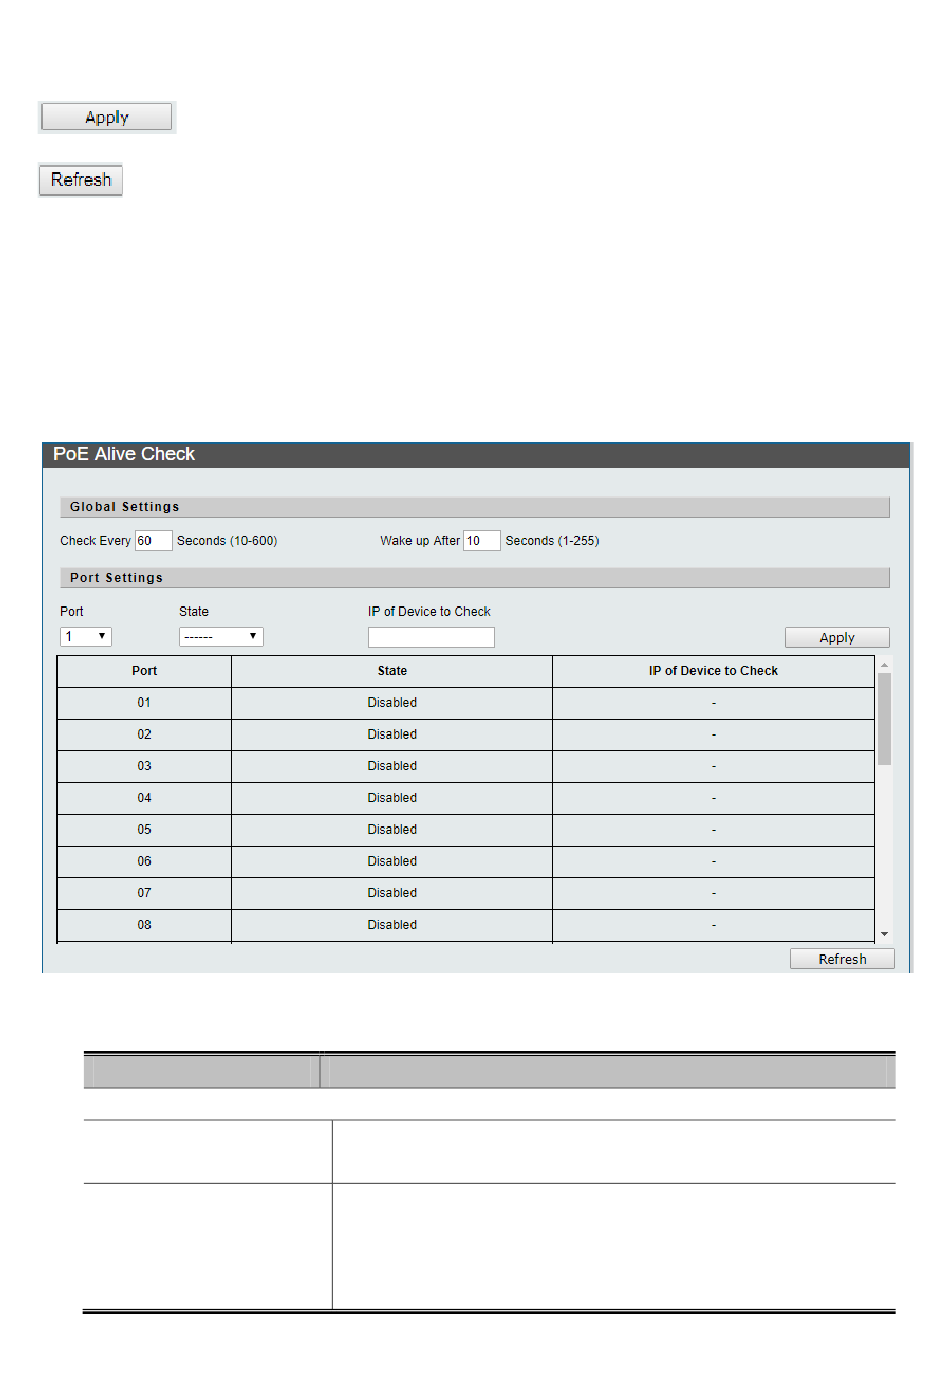Open the Port number dropdown

coord(86,637)
